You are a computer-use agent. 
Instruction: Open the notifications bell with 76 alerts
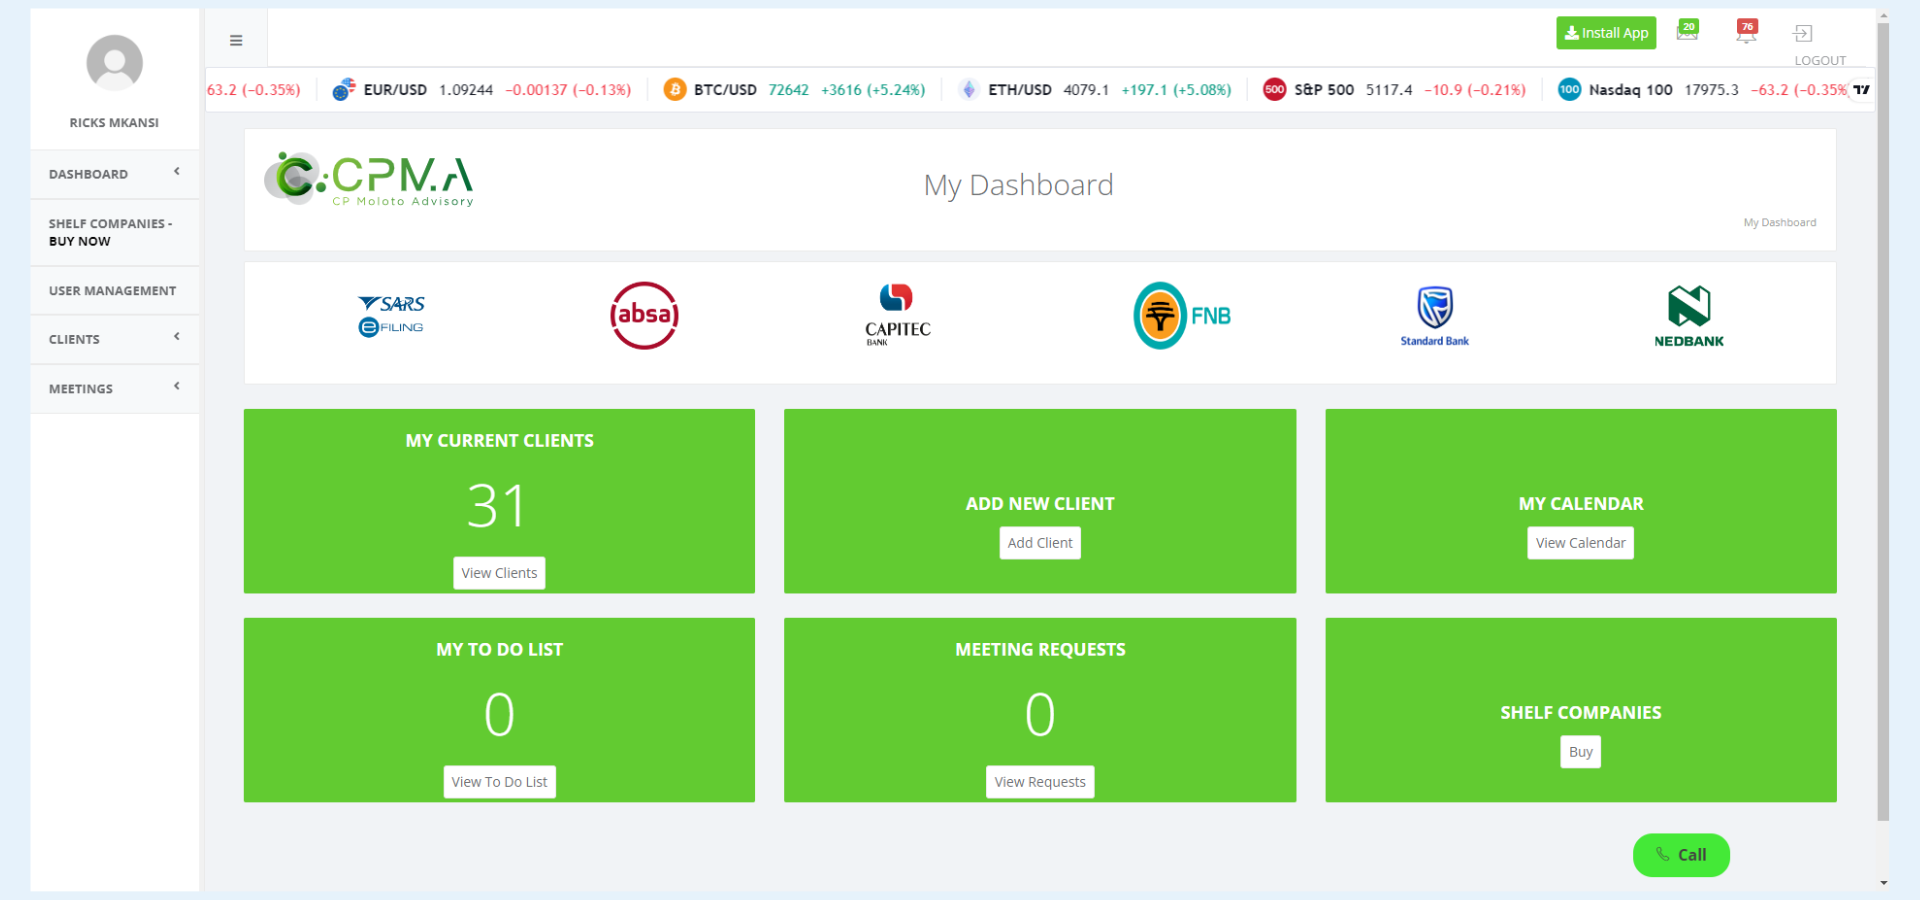tap(1746, 32)
